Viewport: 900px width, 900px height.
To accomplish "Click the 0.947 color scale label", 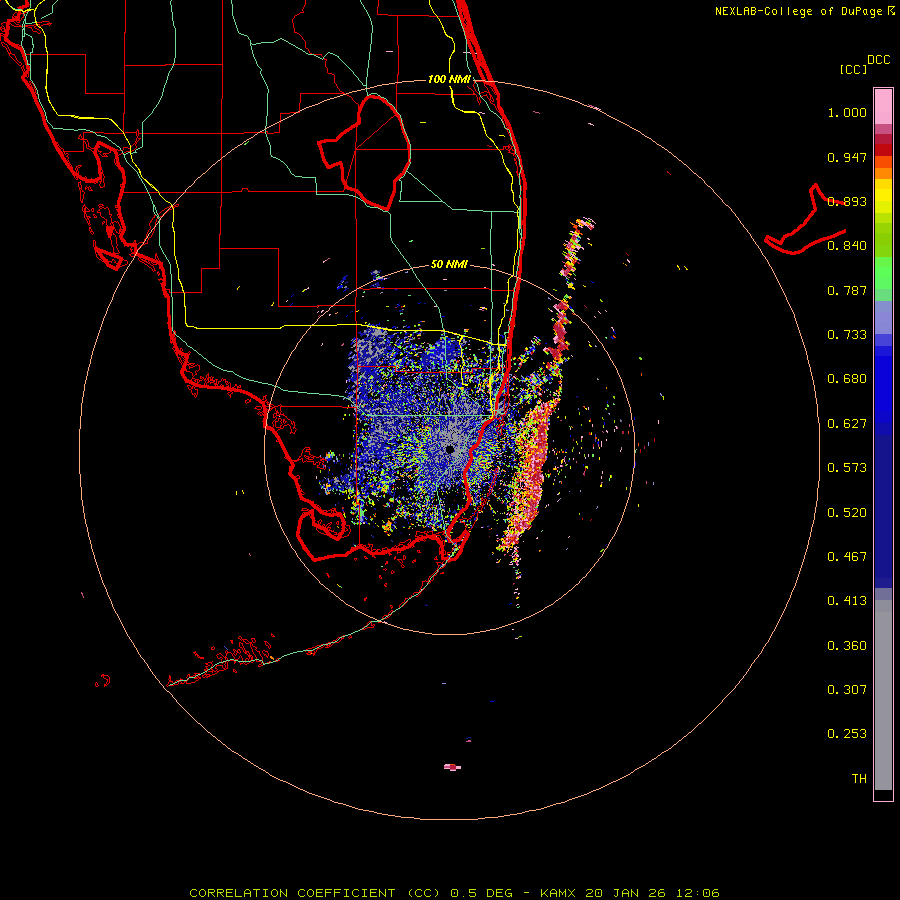I will coord(847,157).
